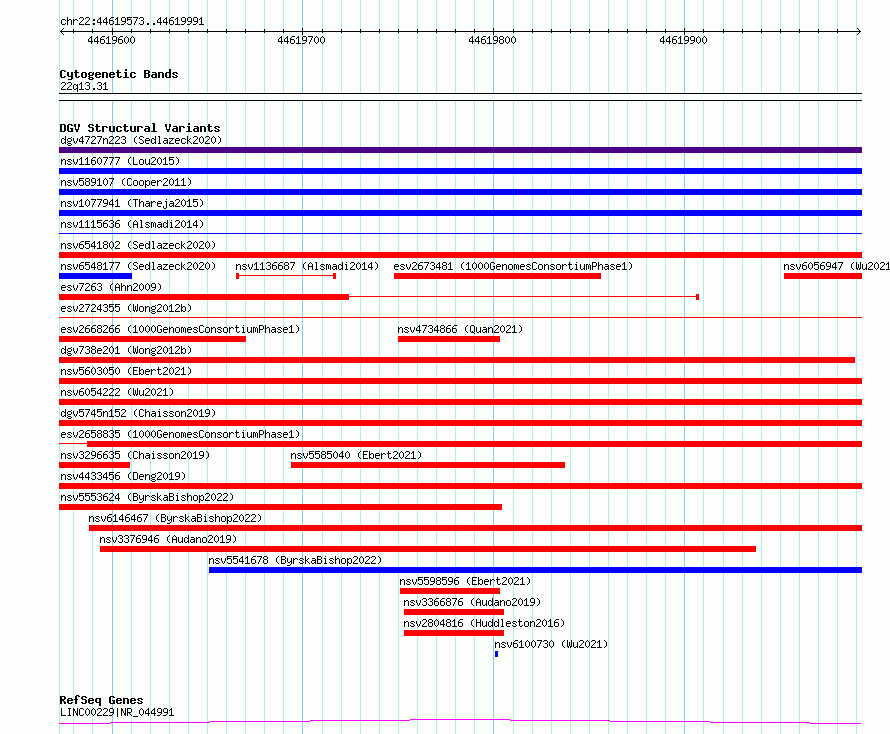Click nsv6548177 (Sedlazeck2020) label

[138, 266]
